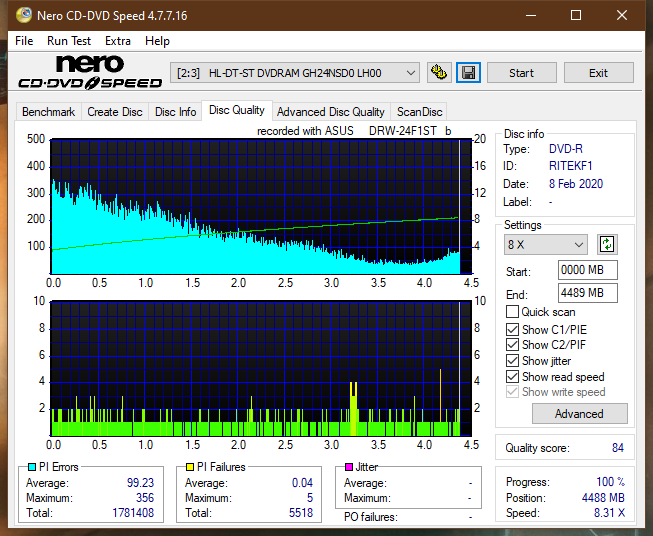The image size is (653, 536).
Task: Click the greyed Show write speed checkbox
Action: coord(512,392)
